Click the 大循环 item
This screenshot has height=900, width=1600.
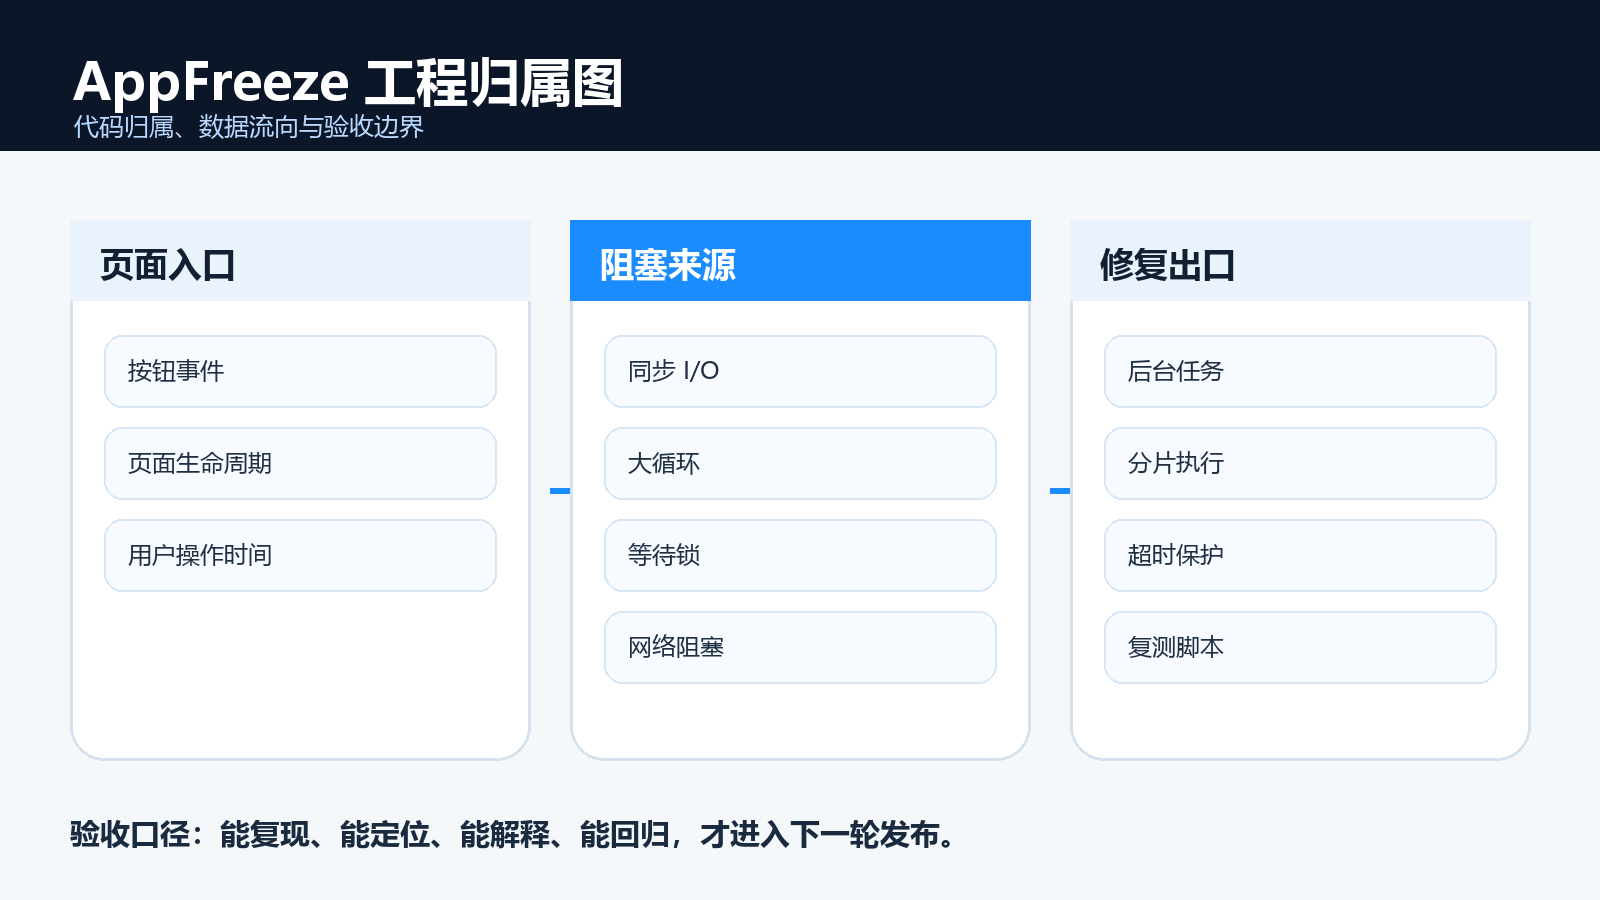[x=800, y=464]
